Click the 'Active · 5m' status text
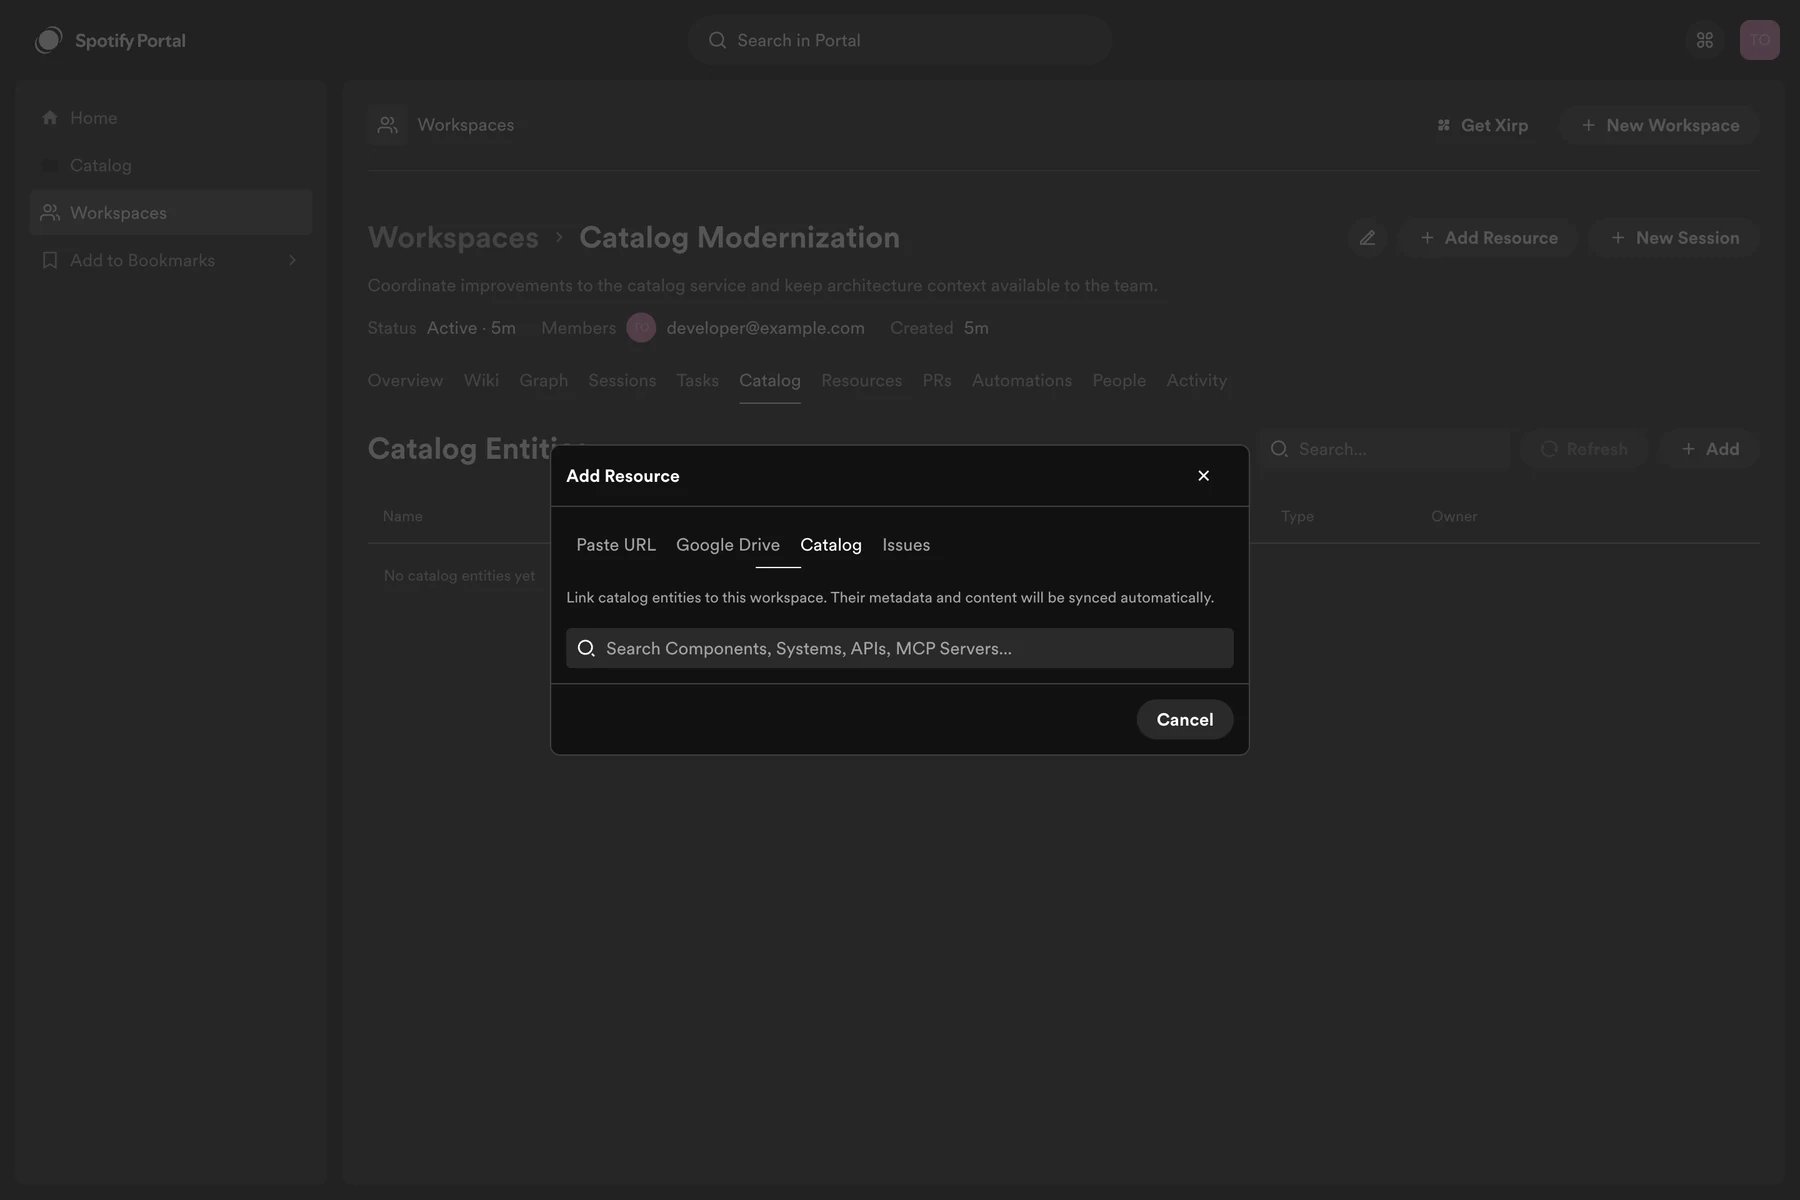The image size is (1800, 1200). [471, 328]
